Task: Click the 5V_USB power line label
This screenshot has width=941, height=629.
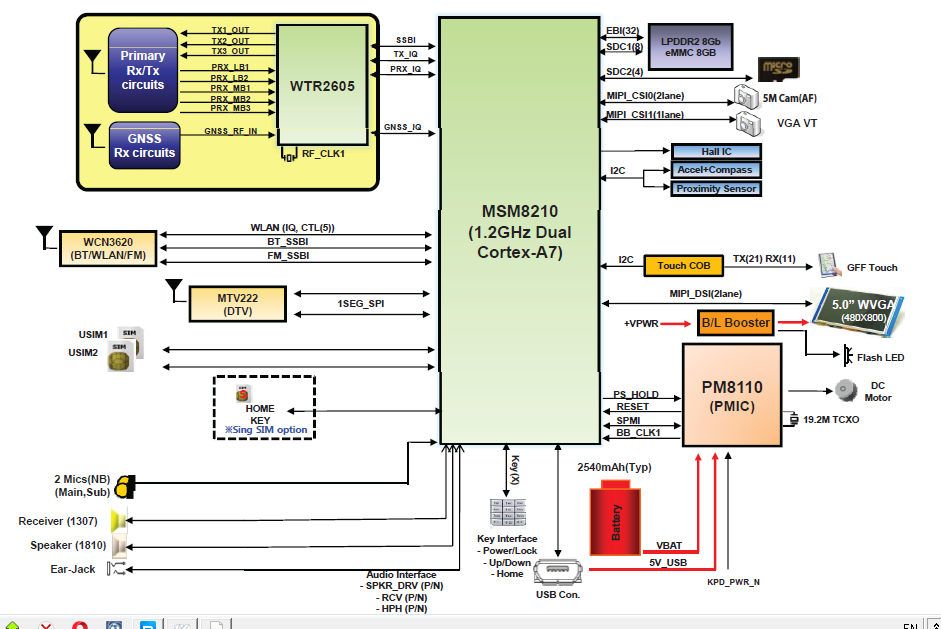Action: pos(668,562)
